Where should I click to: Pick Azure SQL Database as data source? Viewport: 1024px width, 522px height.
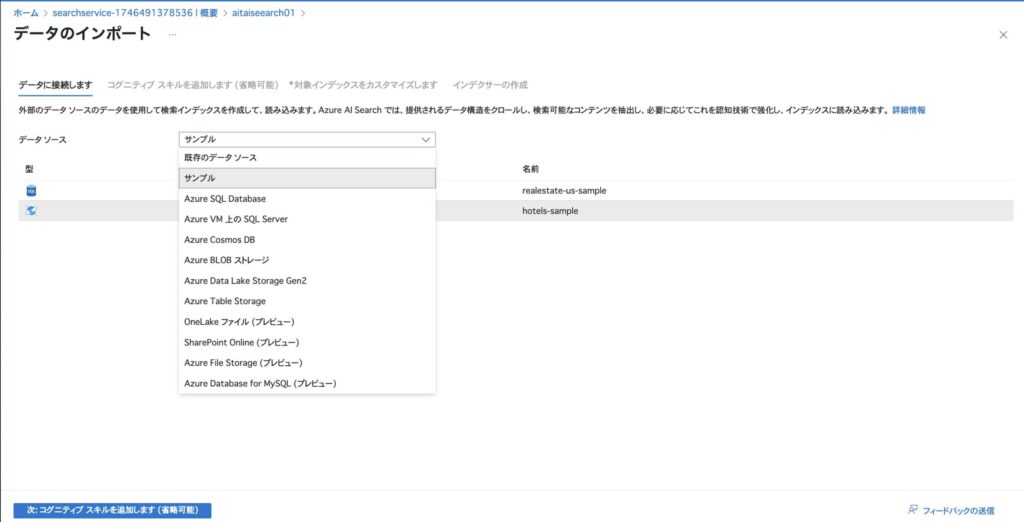click(x=307, y=199)
